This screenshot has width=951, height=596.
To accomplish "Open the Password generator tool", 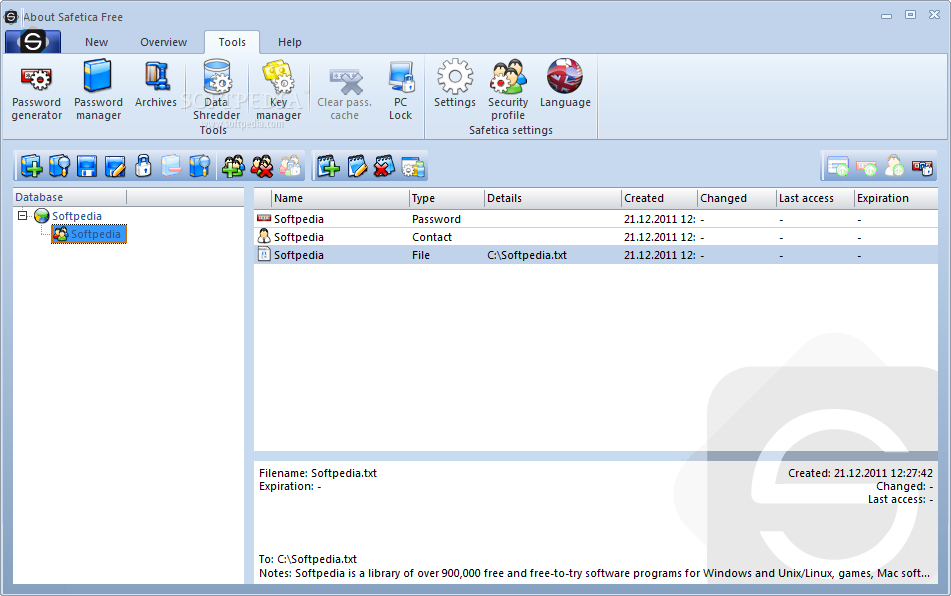I will tap(36, 90).
